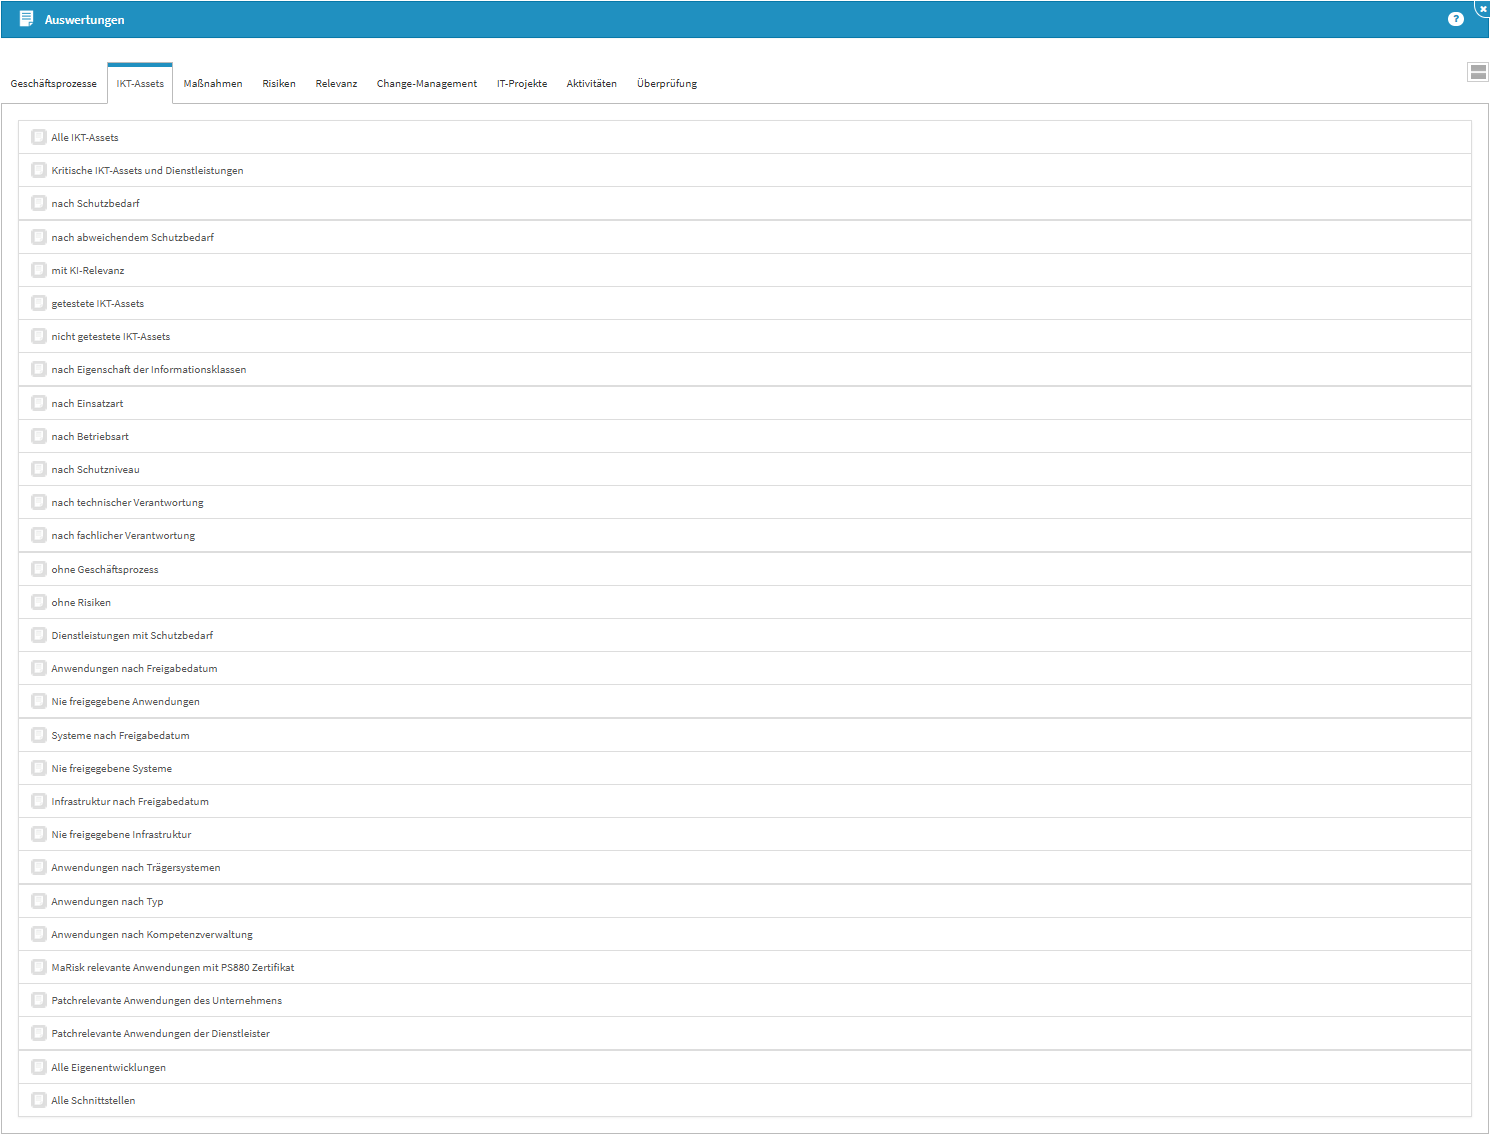The image size is (1491, 1134).
Task: Click the layout view icon beside the tabs
Action: pos(1477,72)
